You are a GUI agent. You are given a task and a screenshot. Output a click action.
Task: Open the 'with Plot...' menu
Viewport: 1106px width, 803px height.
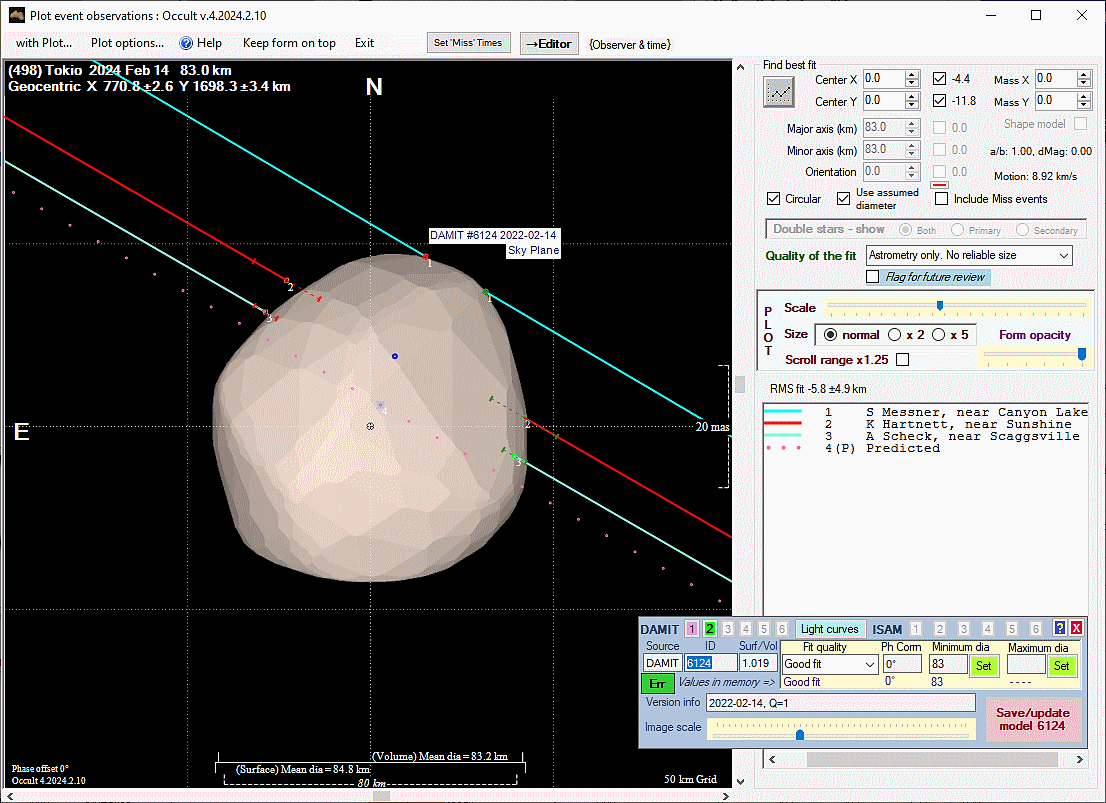point(44,43)
